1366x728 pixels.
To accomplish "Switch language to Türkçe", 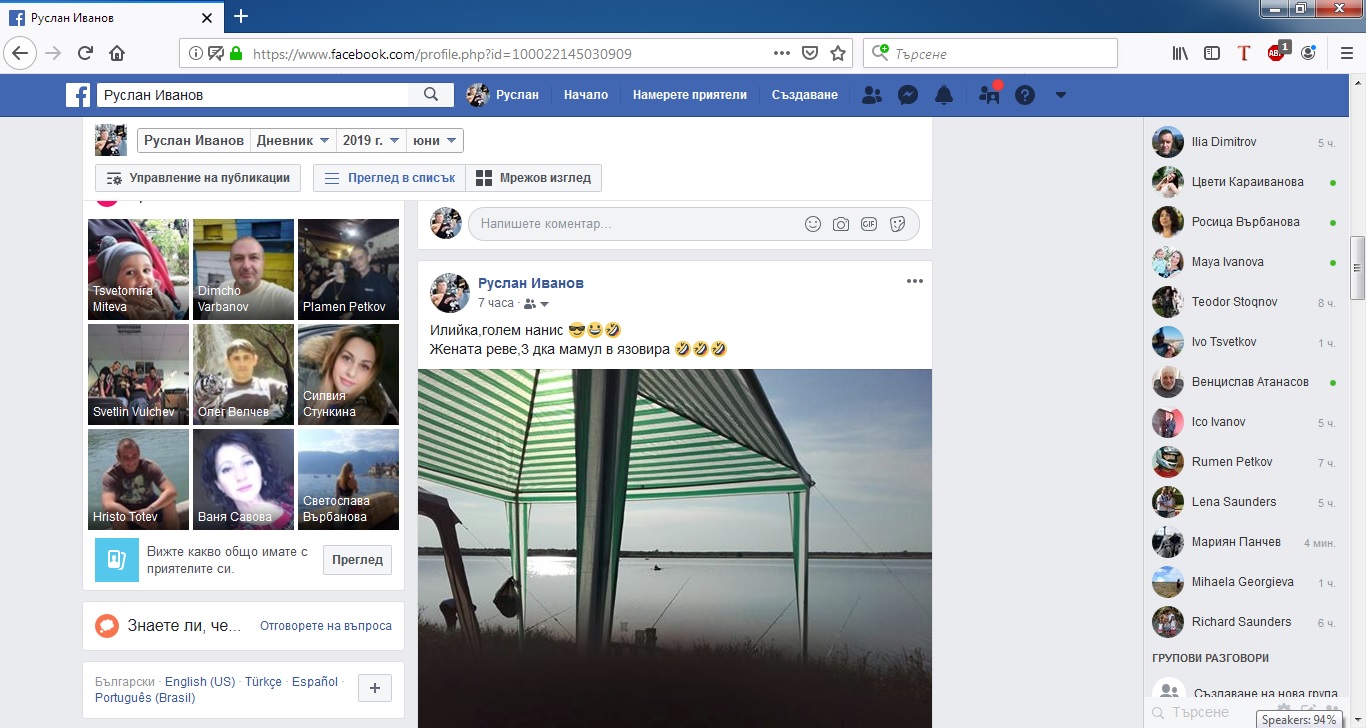I will [x=263, y=682].
